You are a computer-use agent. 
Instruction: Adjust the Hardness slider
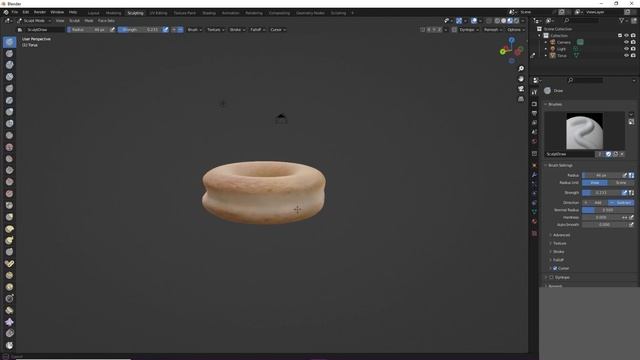pos(601,218)
